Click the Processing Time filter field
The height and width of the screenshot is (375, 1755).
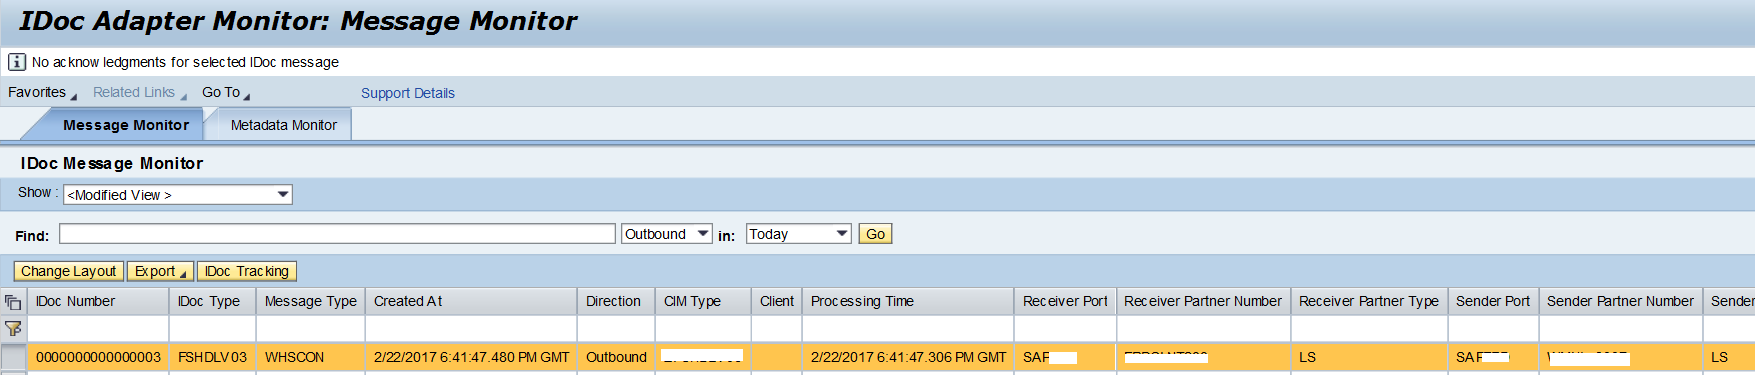tap(908, 328)
